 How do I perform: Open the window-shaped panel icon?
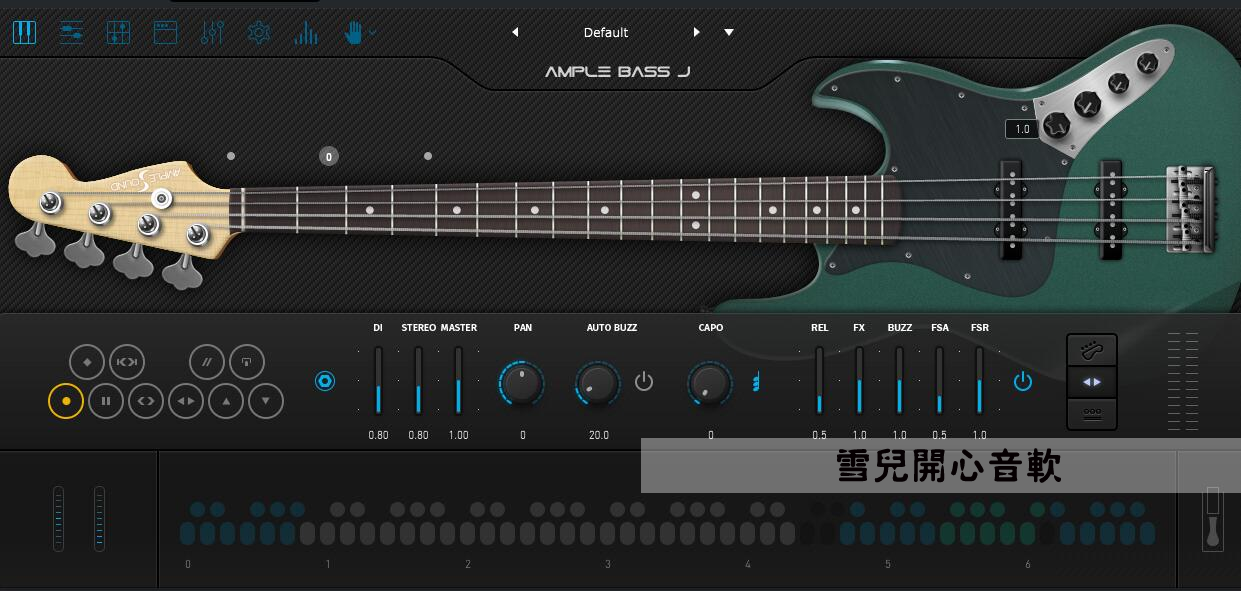(165, 33)
